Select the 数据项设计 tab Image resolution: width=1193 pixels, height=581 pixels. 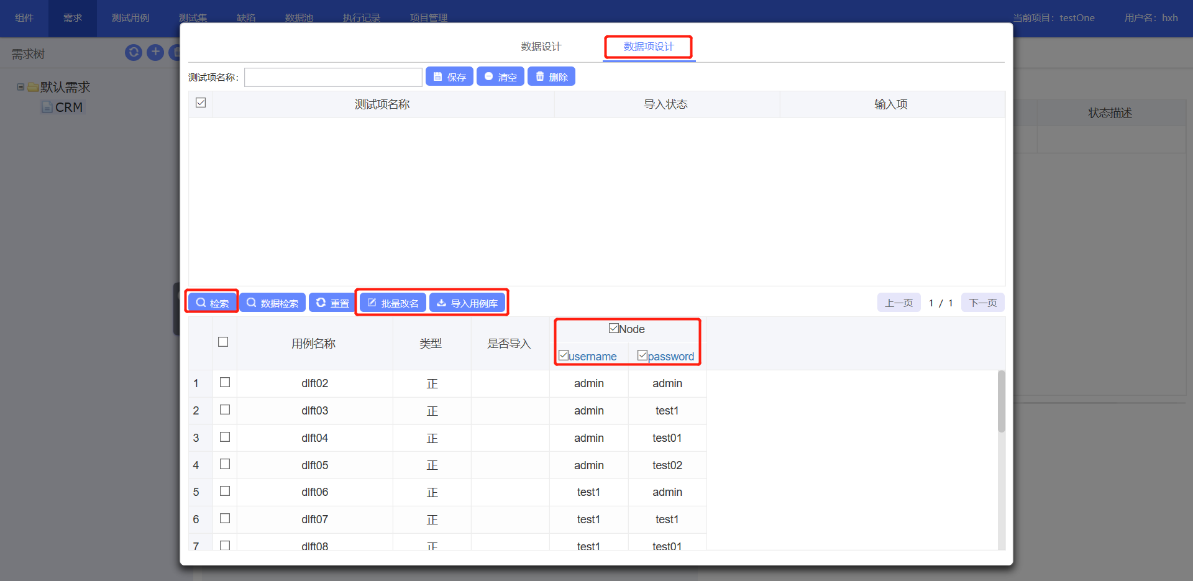pyautogui.click(x=648, y=47)
